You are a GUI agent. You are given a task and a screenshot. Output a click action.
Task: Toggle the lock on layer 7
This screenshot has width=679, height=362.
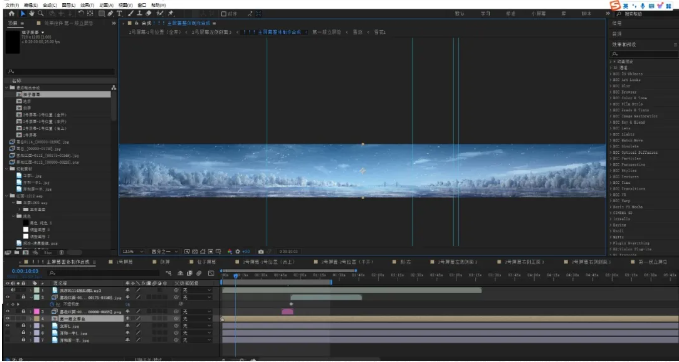click(x=23, y=340)
